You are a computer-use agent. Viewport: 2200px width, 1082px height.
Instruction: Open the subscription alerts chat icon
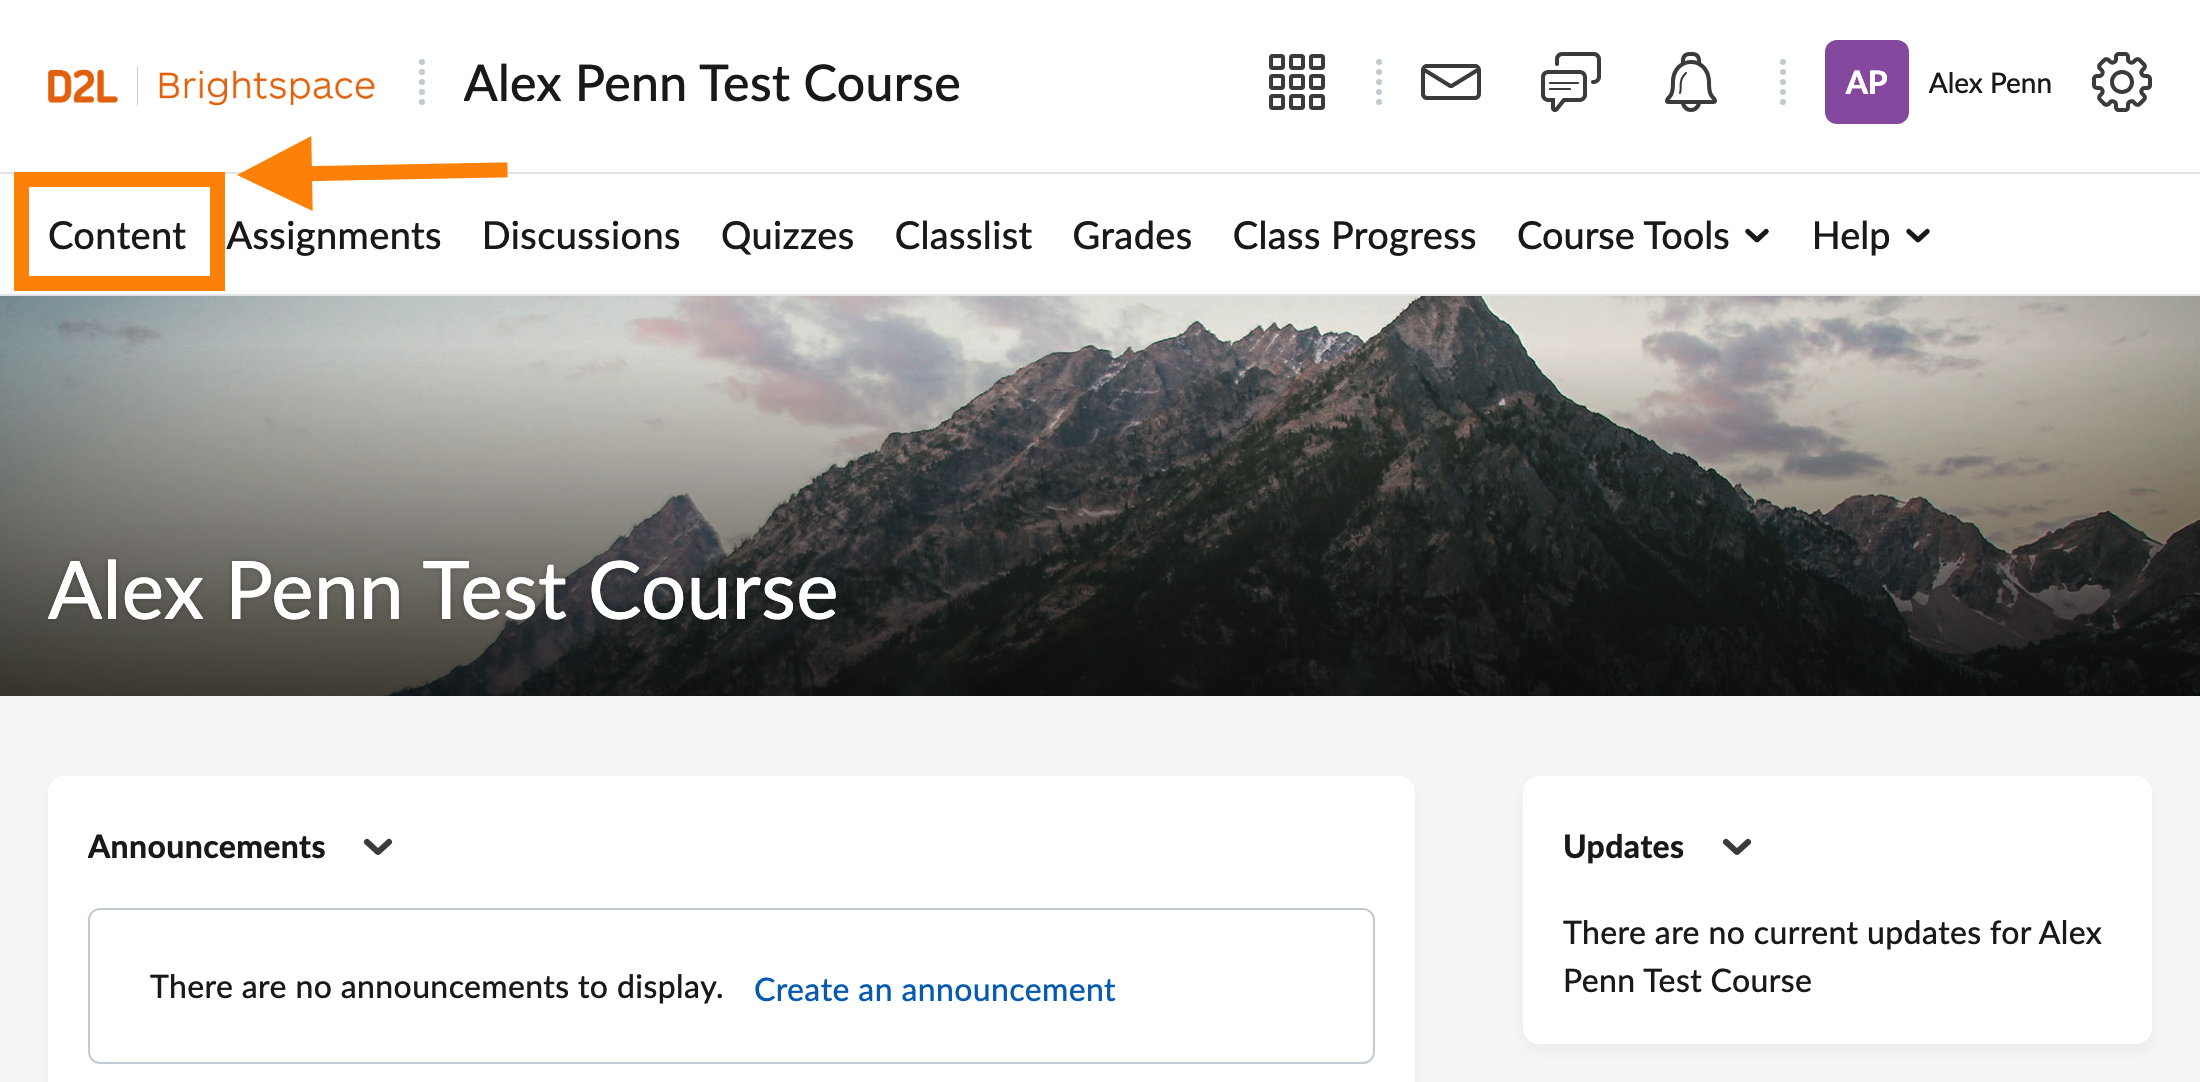[x=1570, y=82]
